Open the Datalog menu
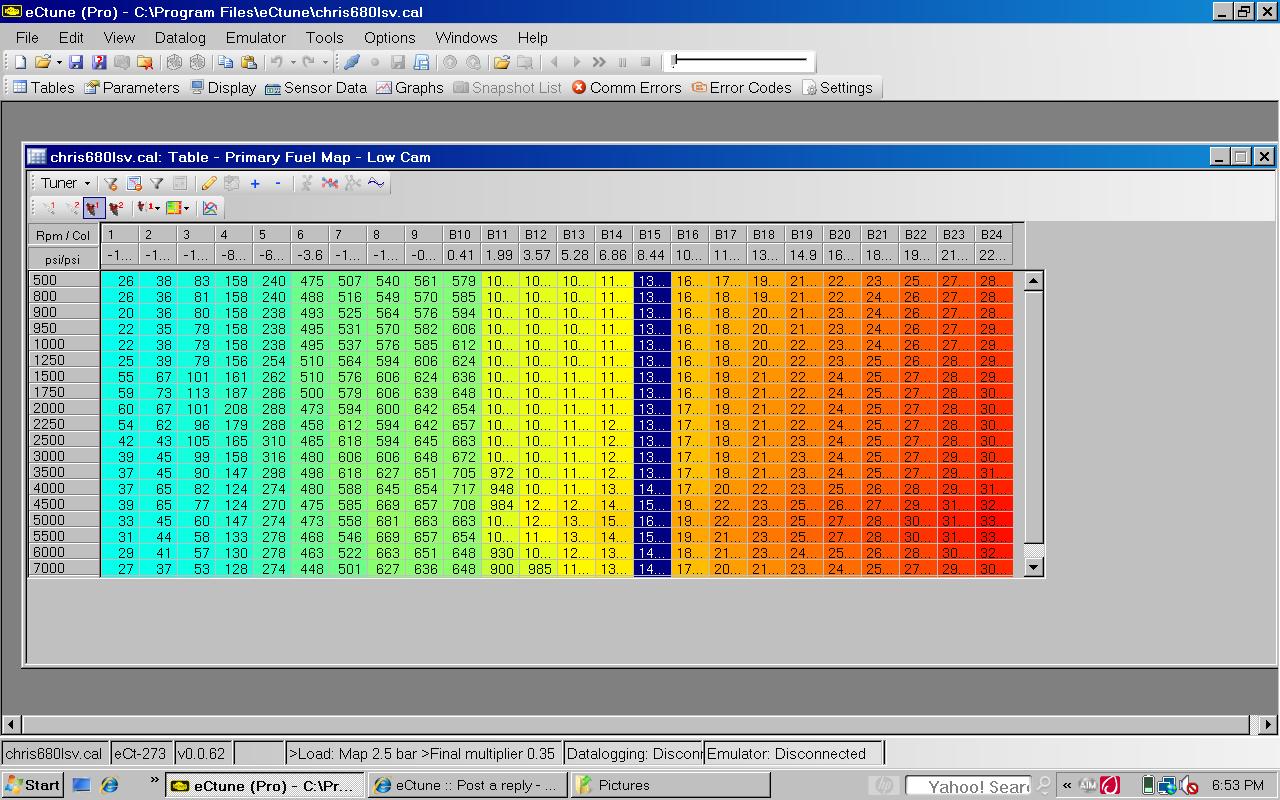This screenshot has width=1280, height=800. click(x=180, y=37)
